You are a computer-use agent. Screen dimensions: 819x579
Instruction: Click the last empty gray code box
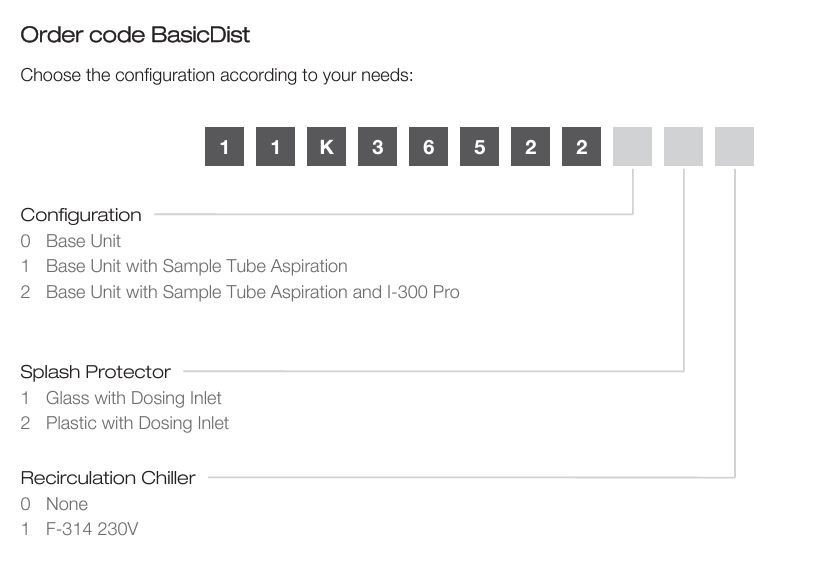point(734,146)
